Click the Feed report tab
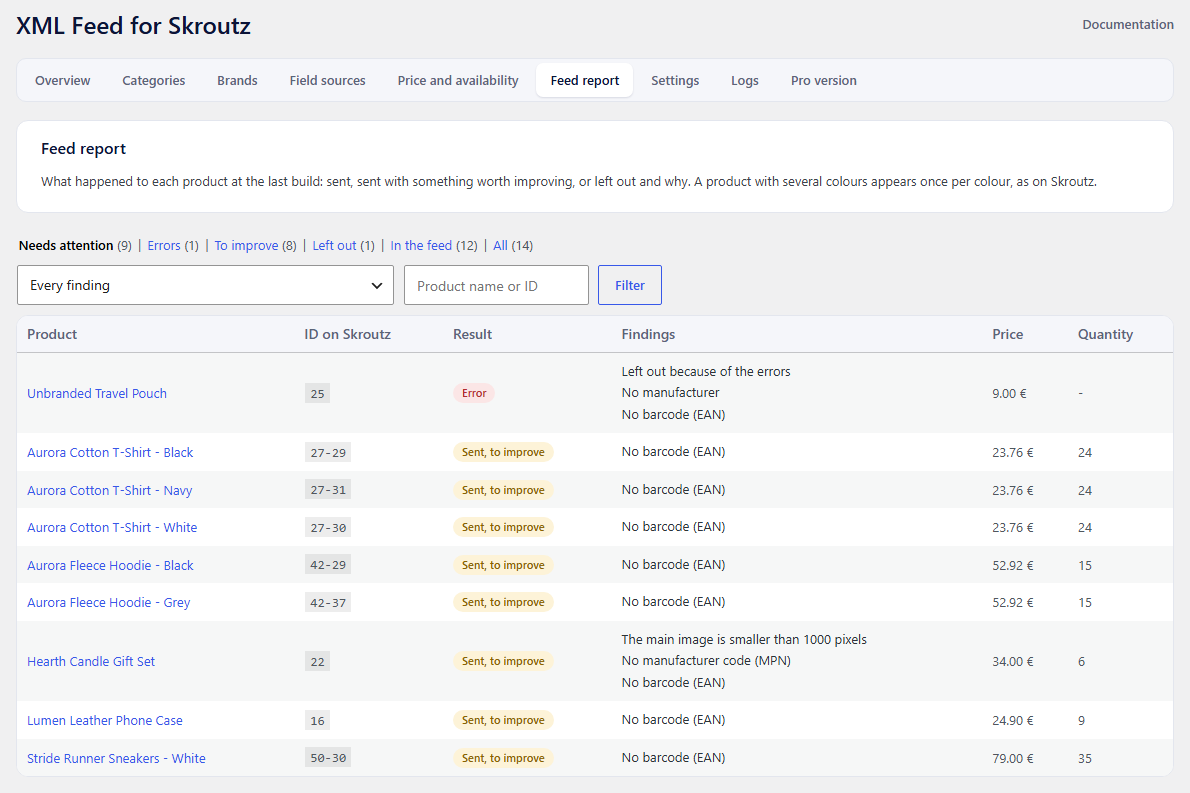Image resolution: width=1190 pixels, height=793 pixels. coord(584,80)
